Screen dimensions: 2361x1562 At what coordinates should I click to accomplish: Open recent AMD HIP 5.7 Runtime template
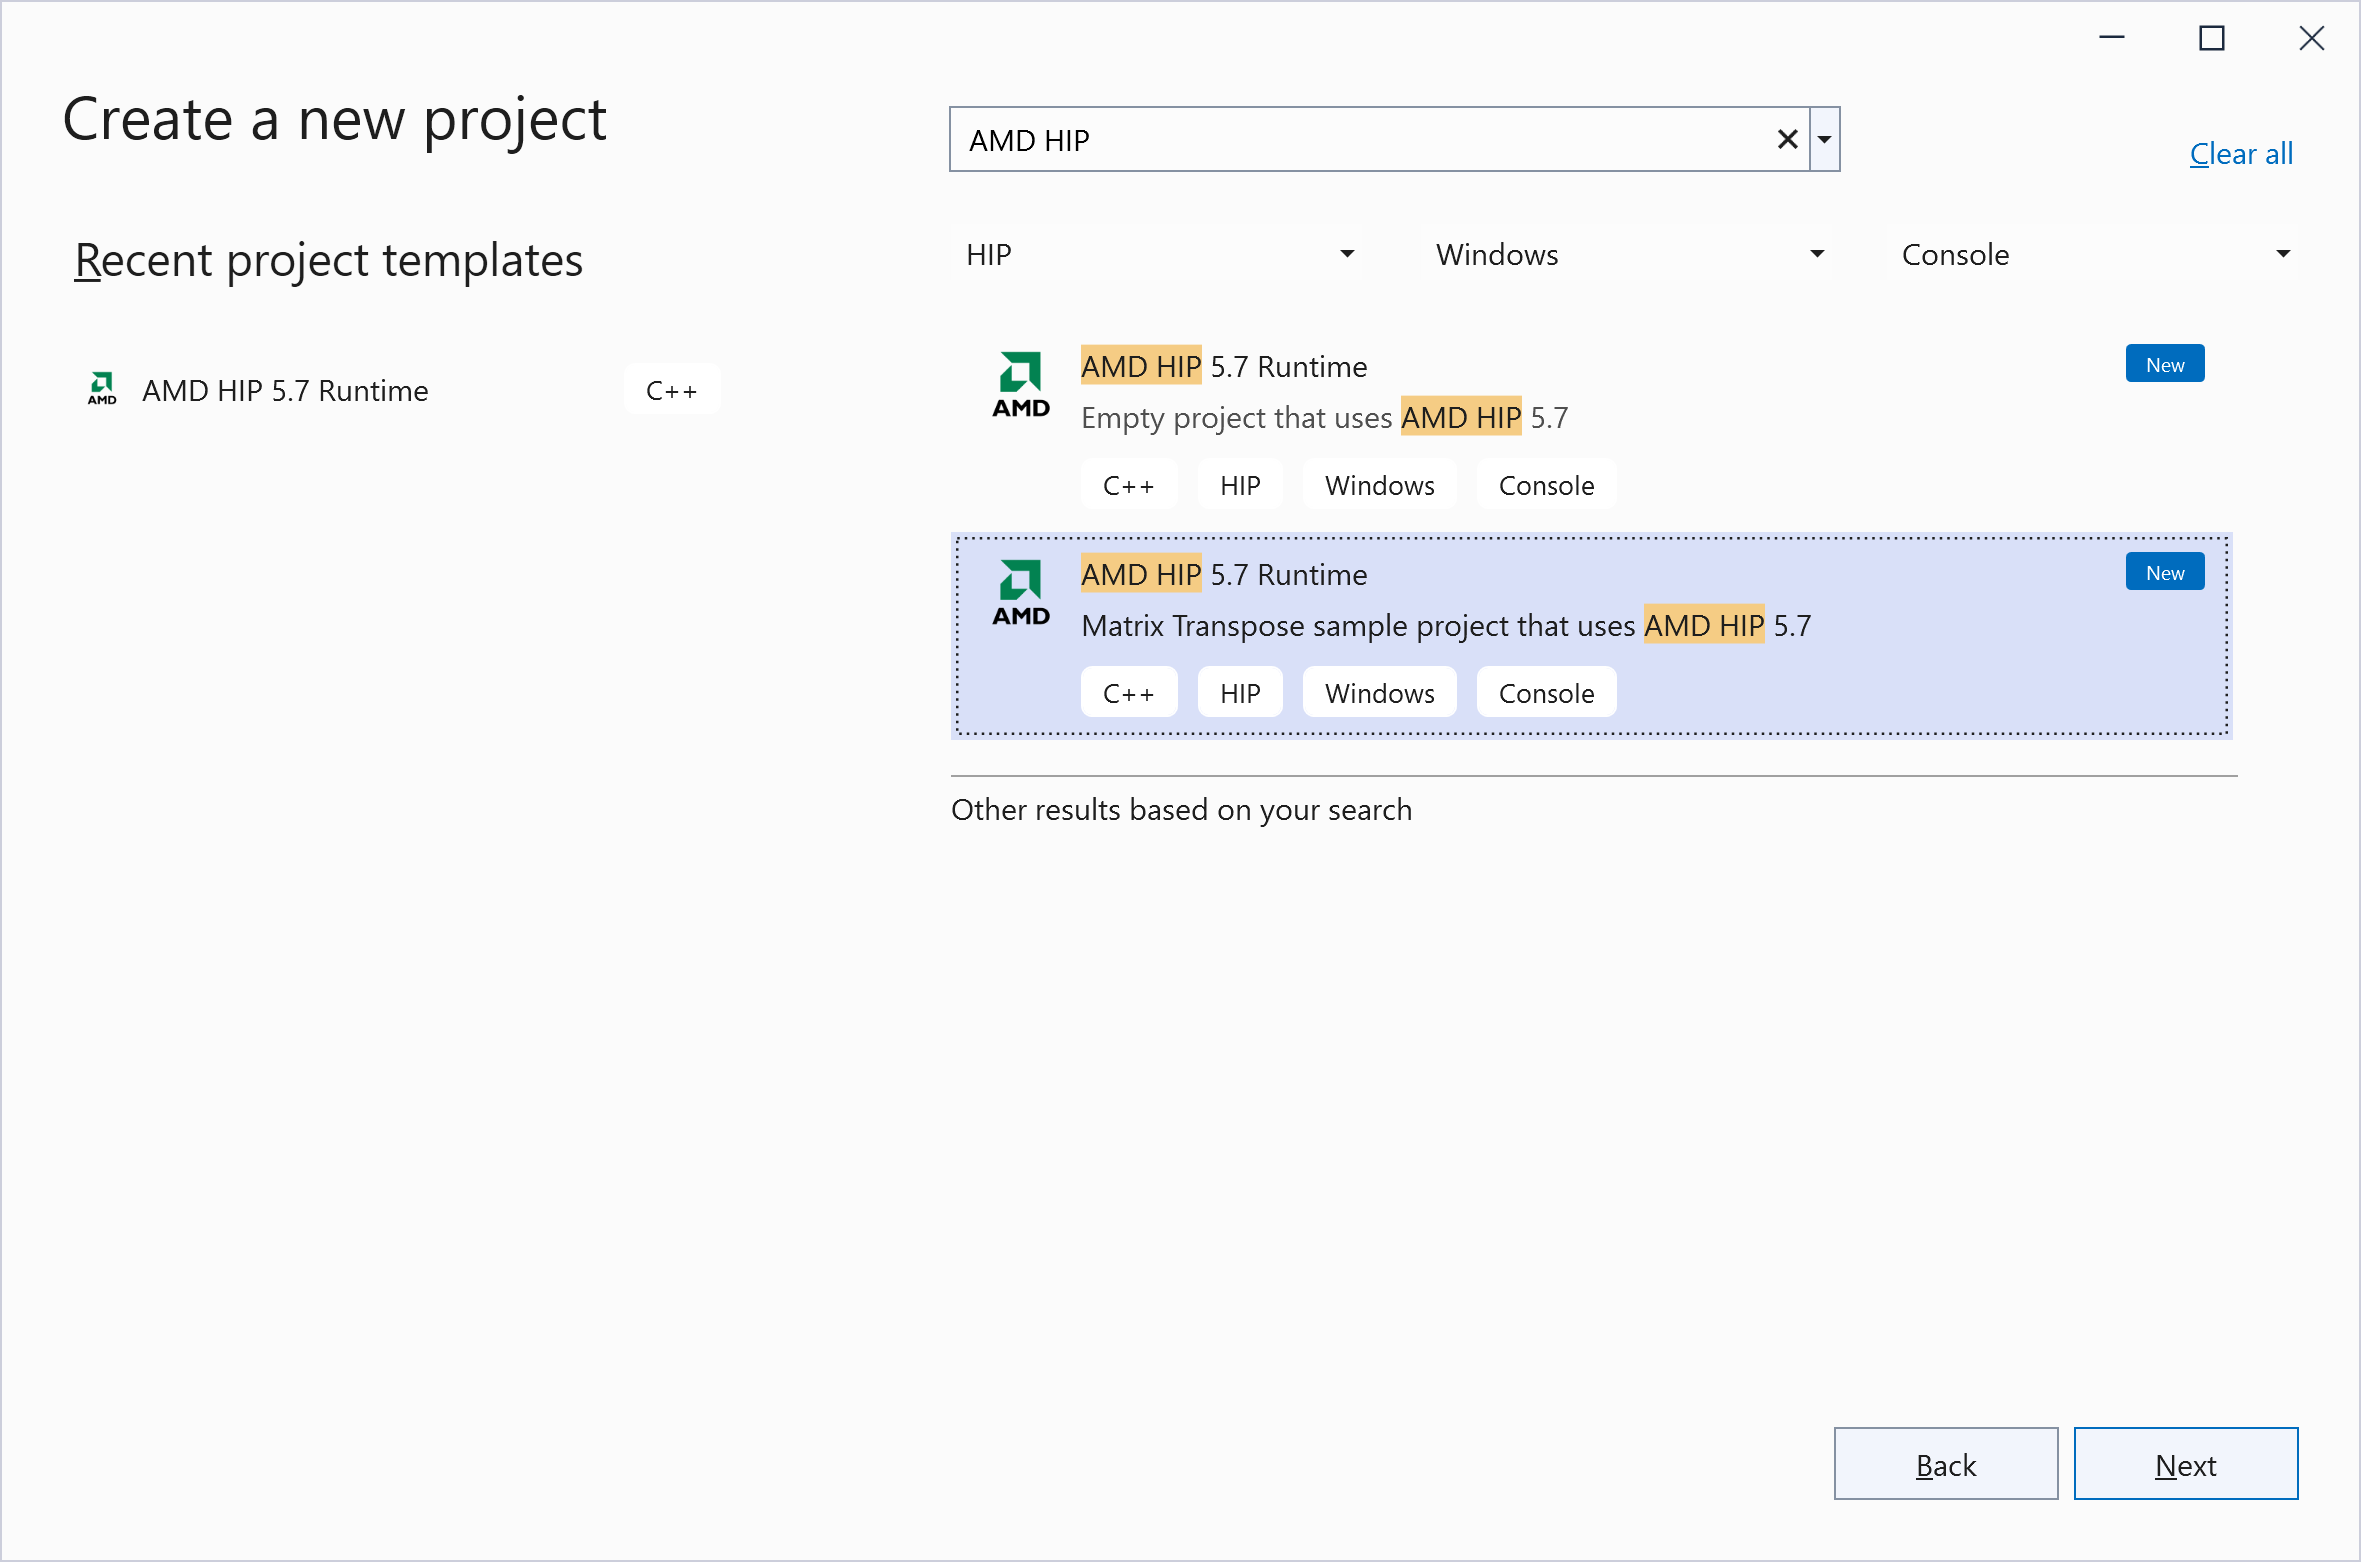[285, 391]
